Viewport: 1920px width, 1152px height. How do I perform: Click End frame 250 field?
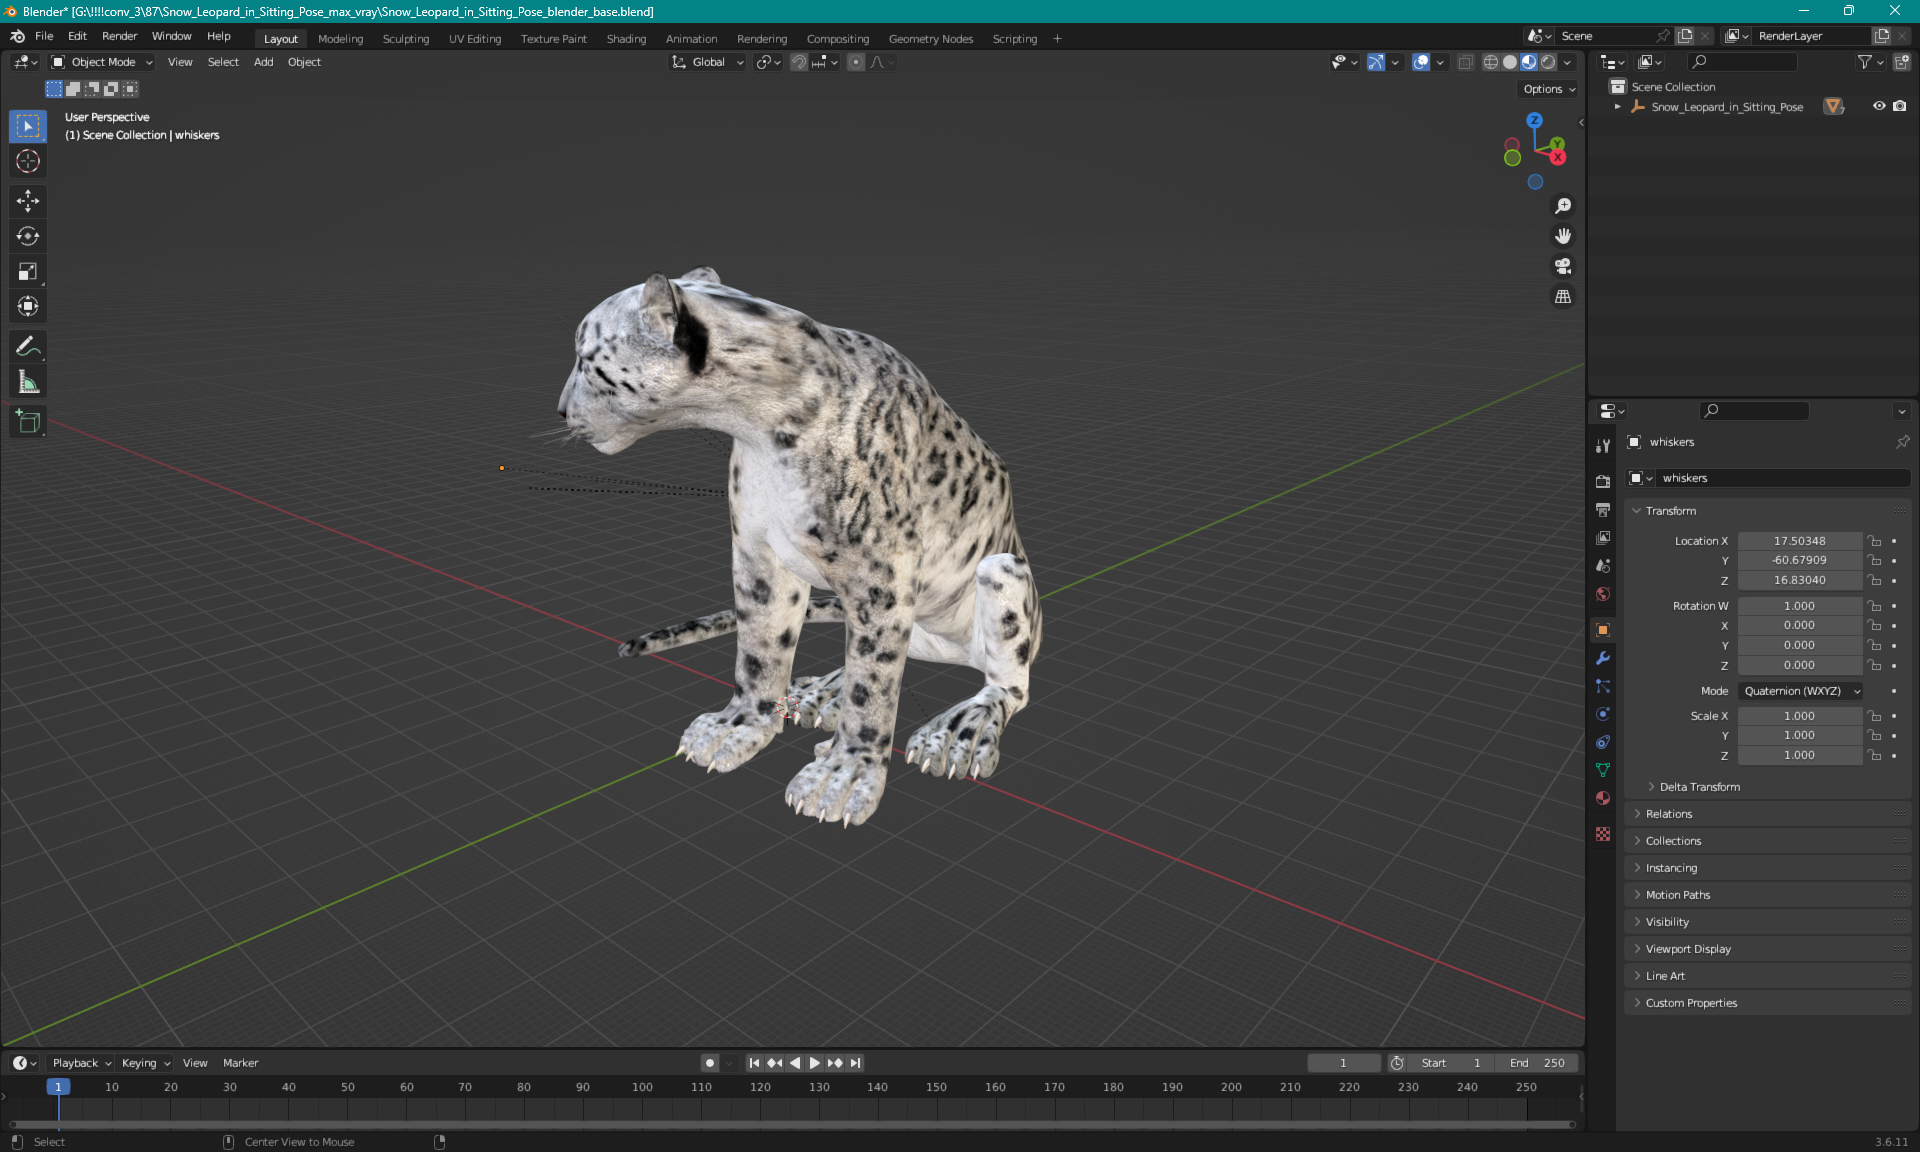pos(1538,1063)
